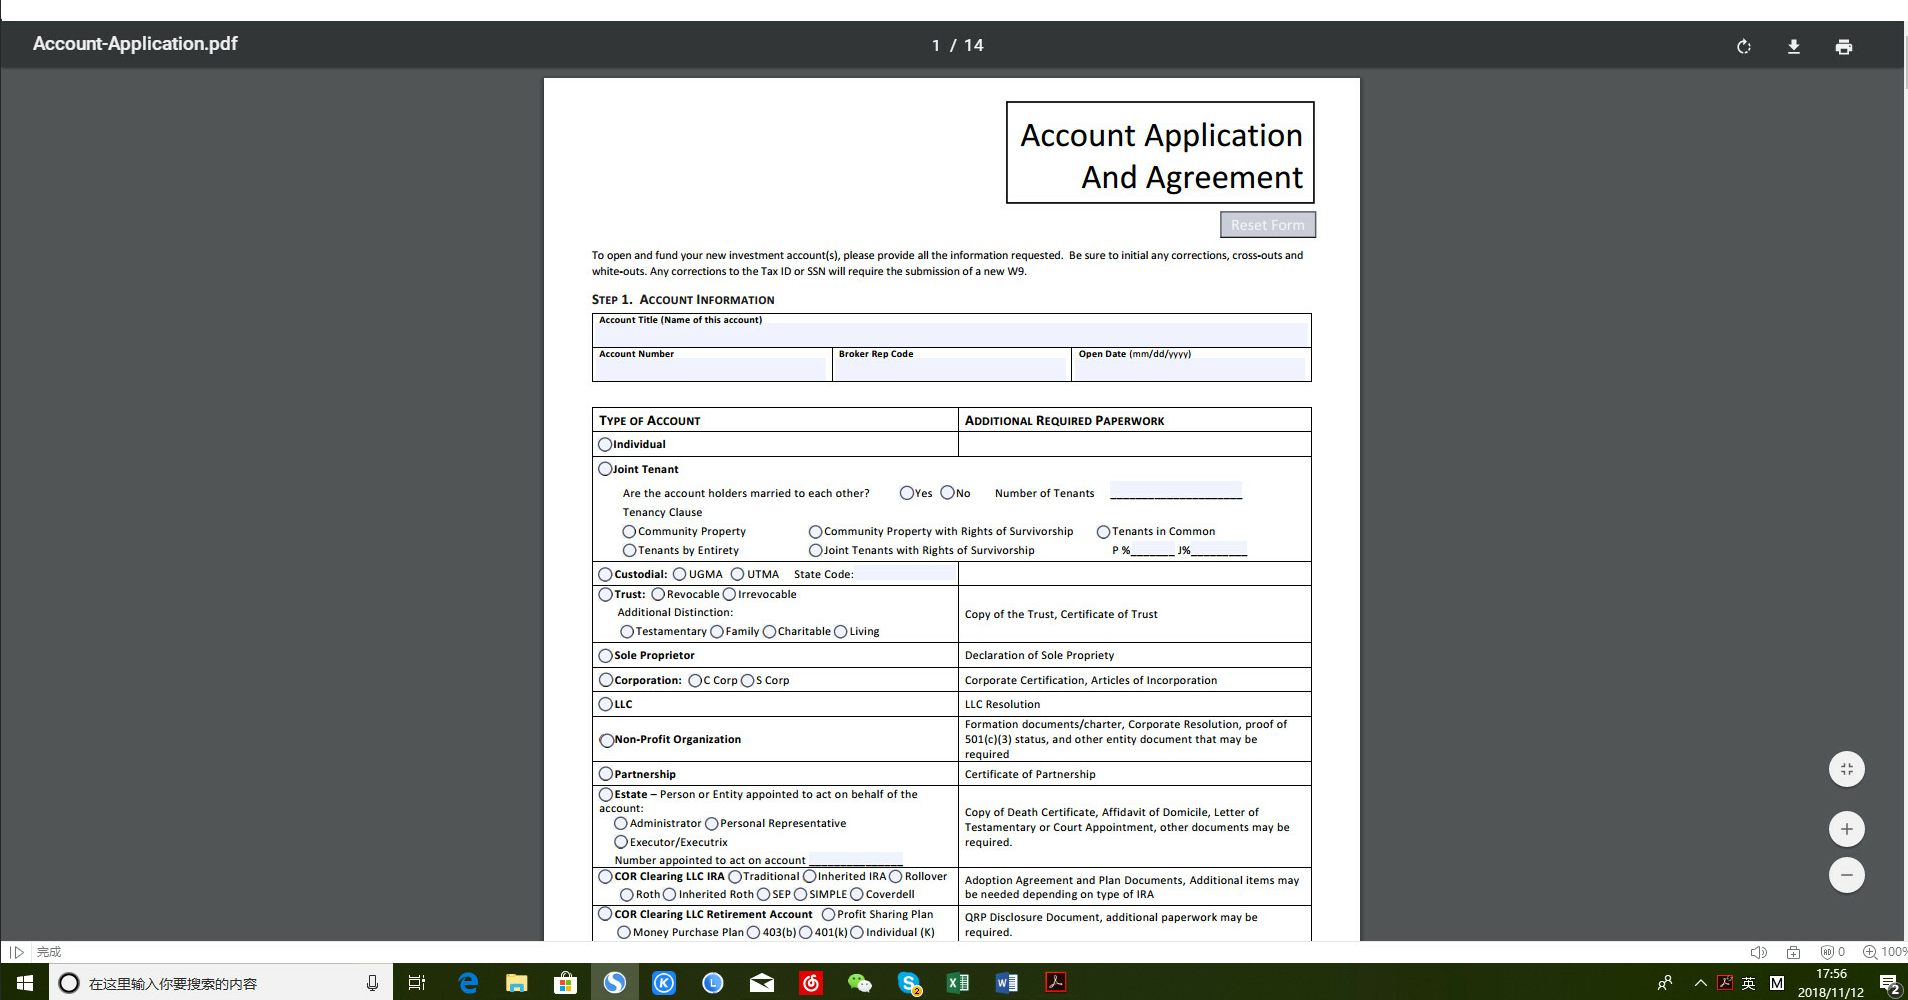
Task: Open the notification action center
Action: [1889, 984]
